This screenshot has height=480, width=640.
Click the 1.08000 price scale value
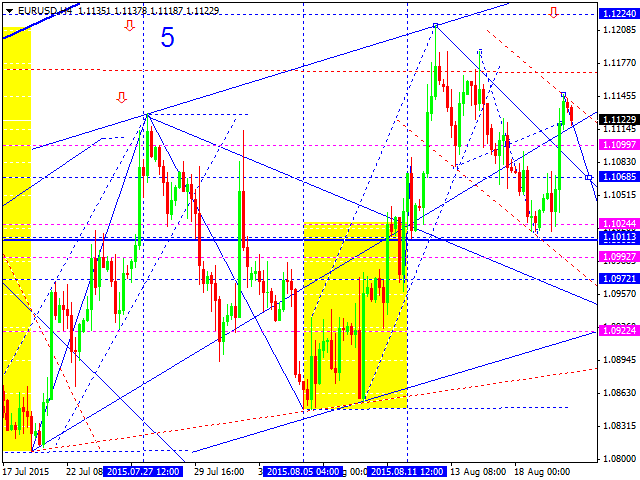(x=619, y=459)
